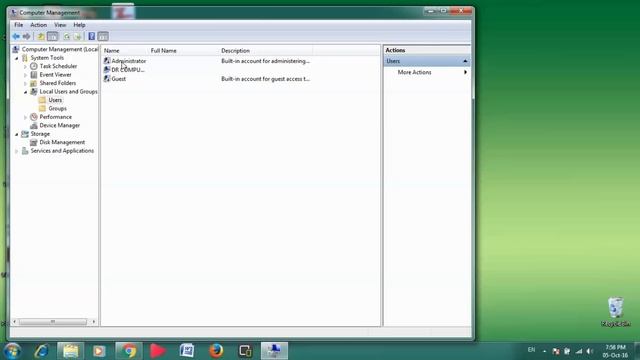Show hidden tray icons arrow
640x360 pixels.
[544, 351]
